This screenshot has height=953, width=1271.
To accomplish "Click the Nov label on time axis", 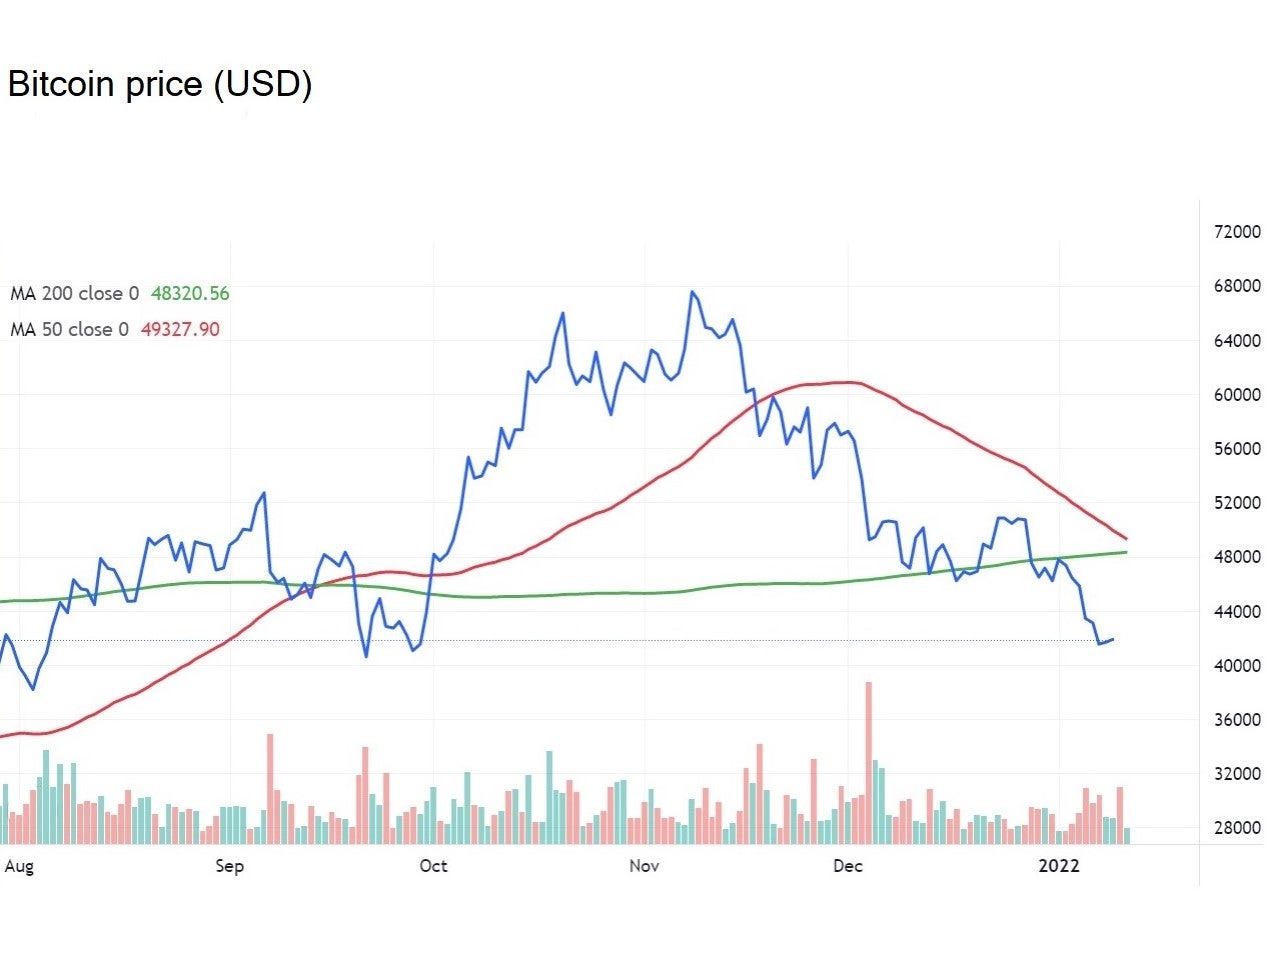I will coord(644,866).
